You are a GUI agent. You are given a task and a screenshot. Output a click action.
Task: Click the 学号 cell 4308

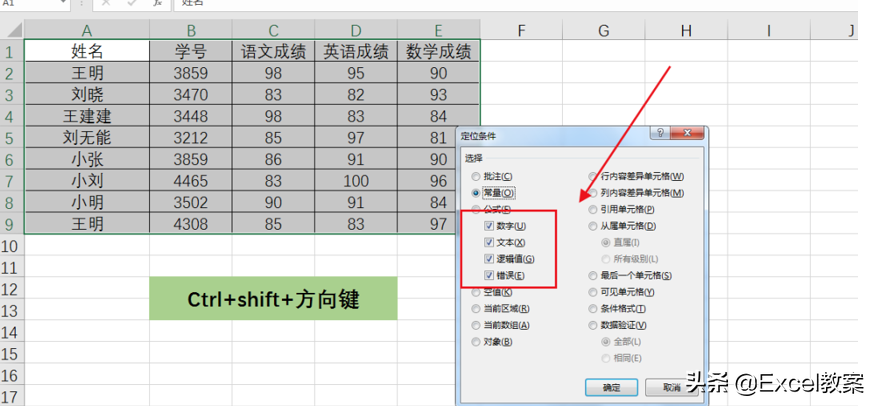(191, 224)
